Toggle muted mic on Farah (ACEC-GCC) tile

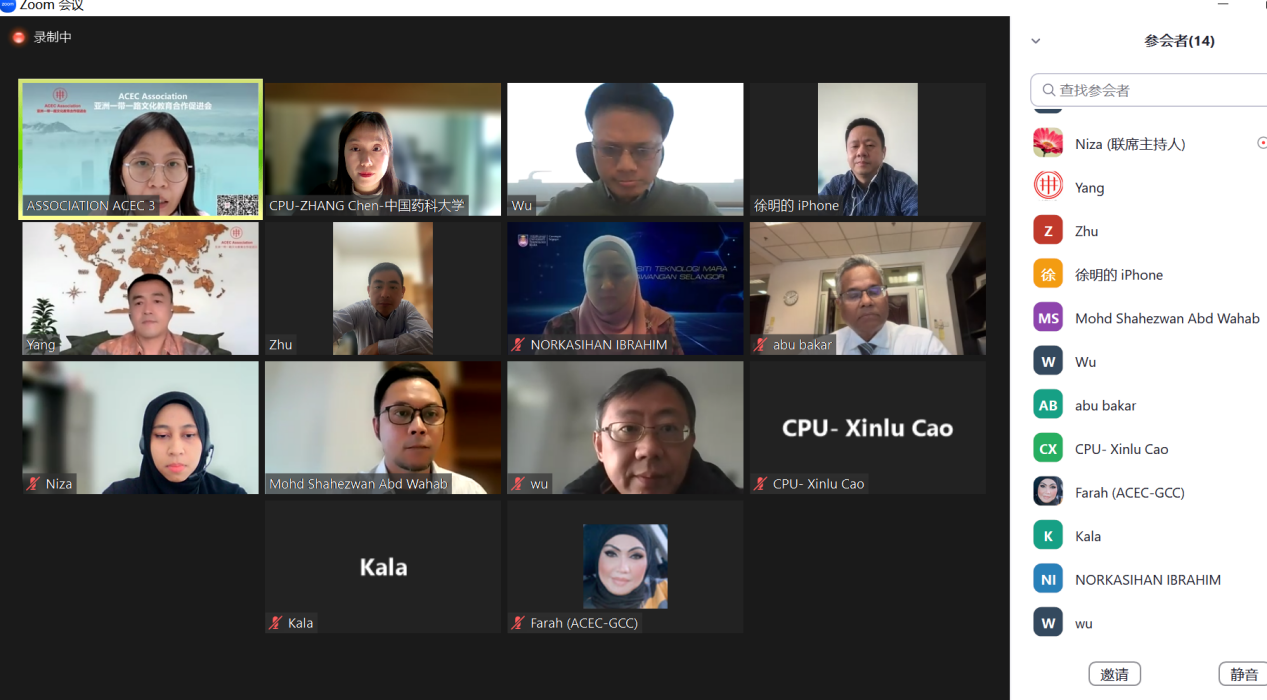[x=518, y=623]
